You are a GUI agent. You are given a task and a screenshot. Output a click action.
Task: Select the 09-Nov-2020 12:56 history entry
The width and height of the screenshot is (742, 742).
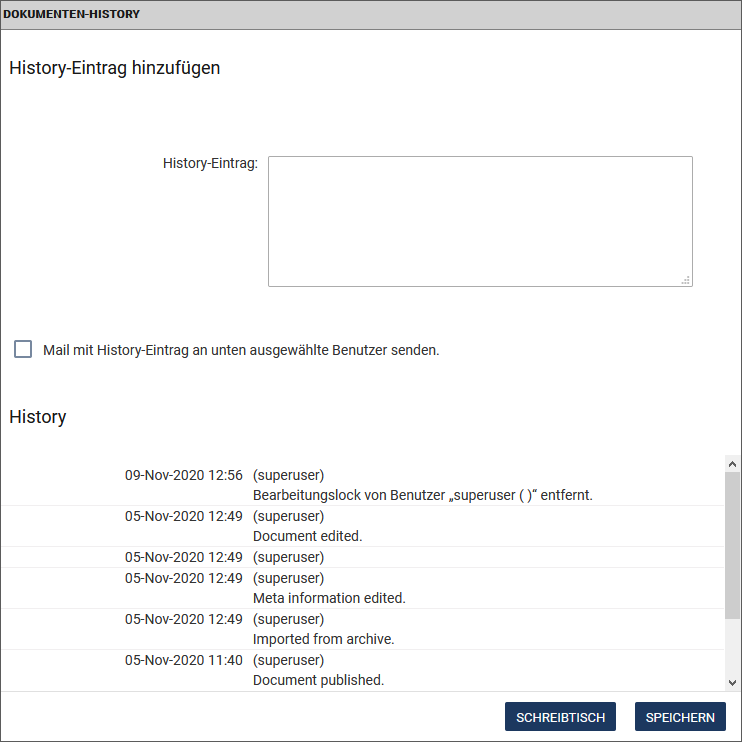tap(362, 485)
